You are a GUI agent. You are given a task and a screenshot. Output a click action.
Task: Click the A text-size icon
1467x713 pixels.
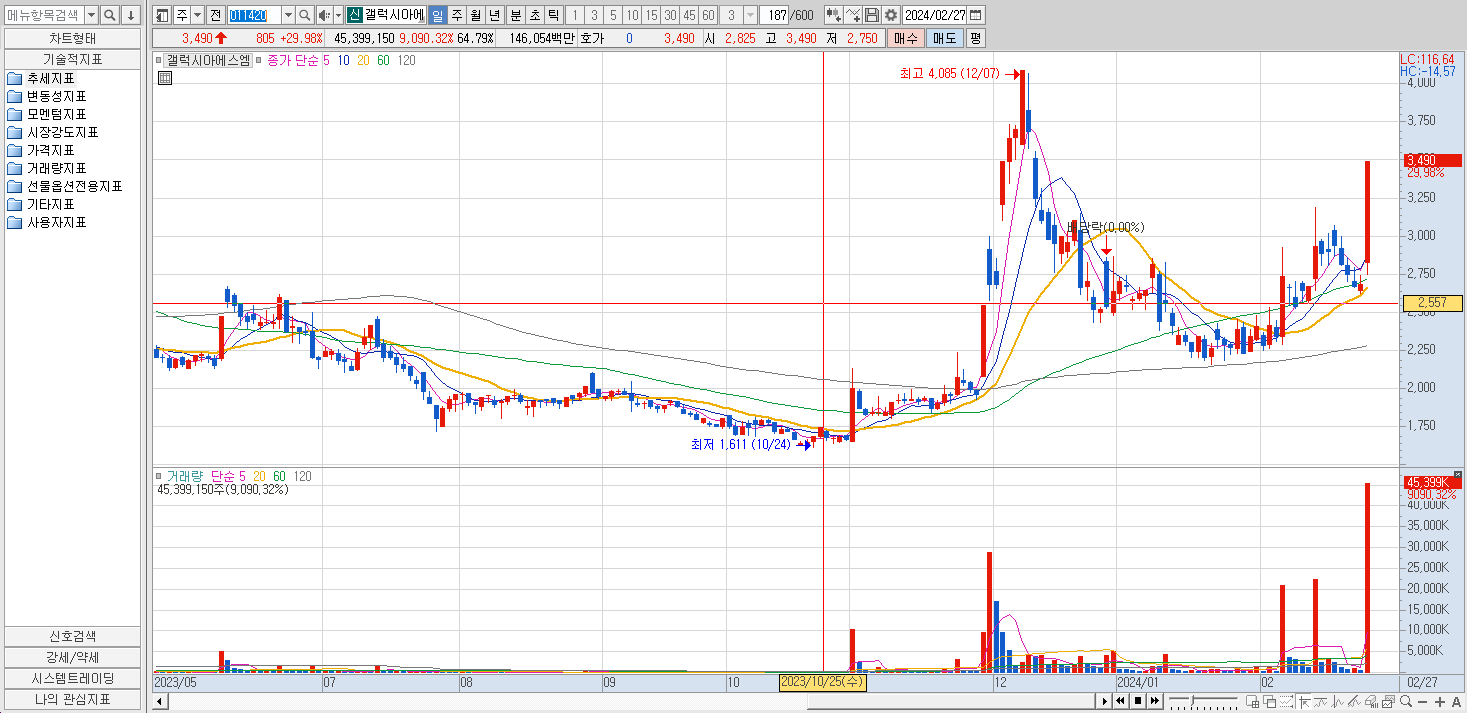pyautogui.click(x=1456, y=702)
